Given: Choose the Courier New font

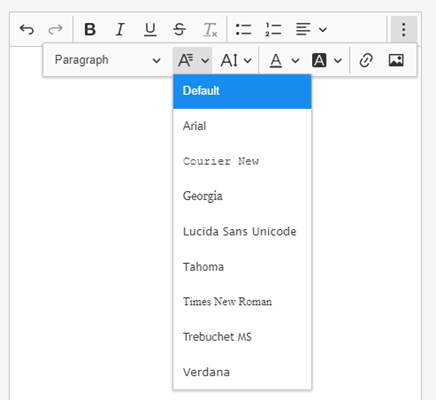Looking at the screenshot, I should [x=242, y=161].
